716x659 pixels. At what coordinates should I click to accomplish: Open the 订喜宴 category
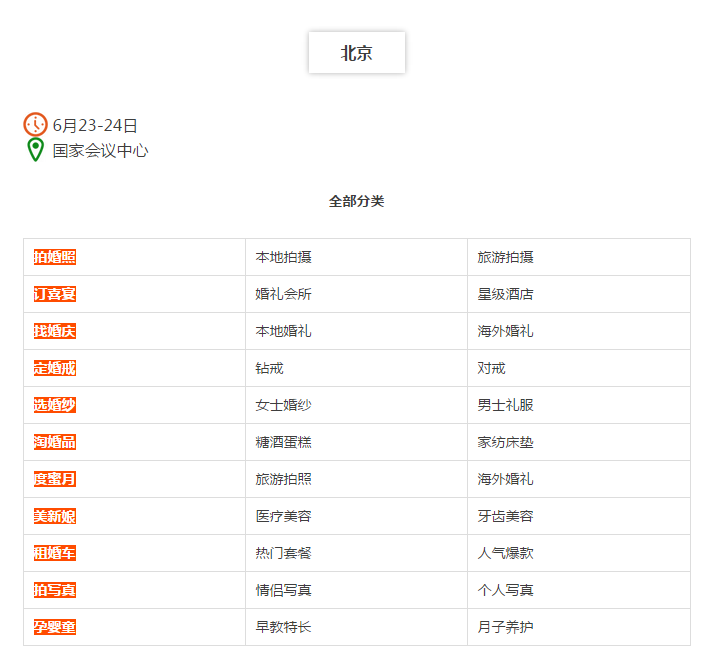pyautogui.click(x=55, y=294)
